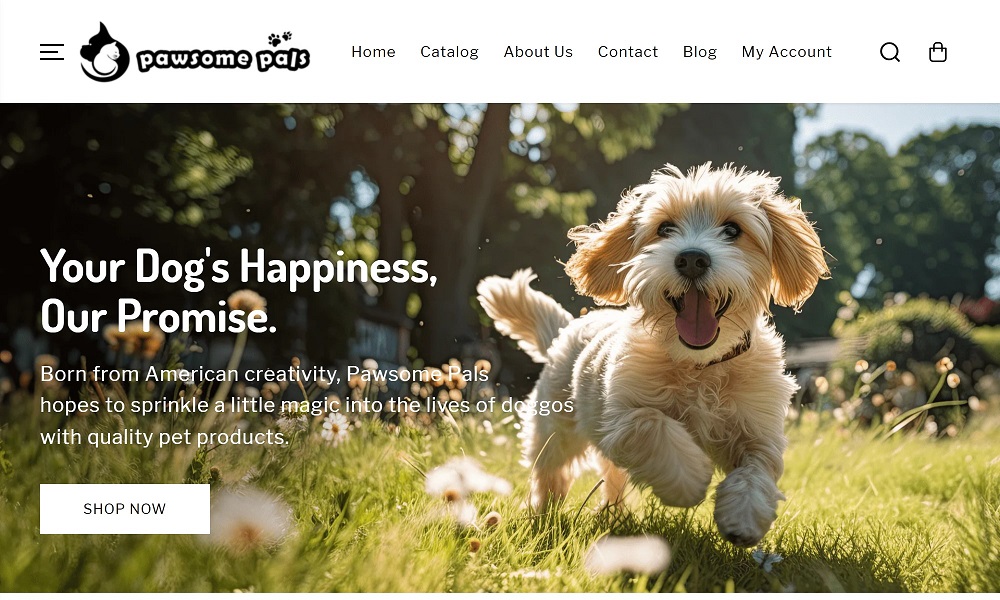Click the "Born from American creativity" text line
The image size is (1000, 600).
pyautogui.click(x=265, y=374)
